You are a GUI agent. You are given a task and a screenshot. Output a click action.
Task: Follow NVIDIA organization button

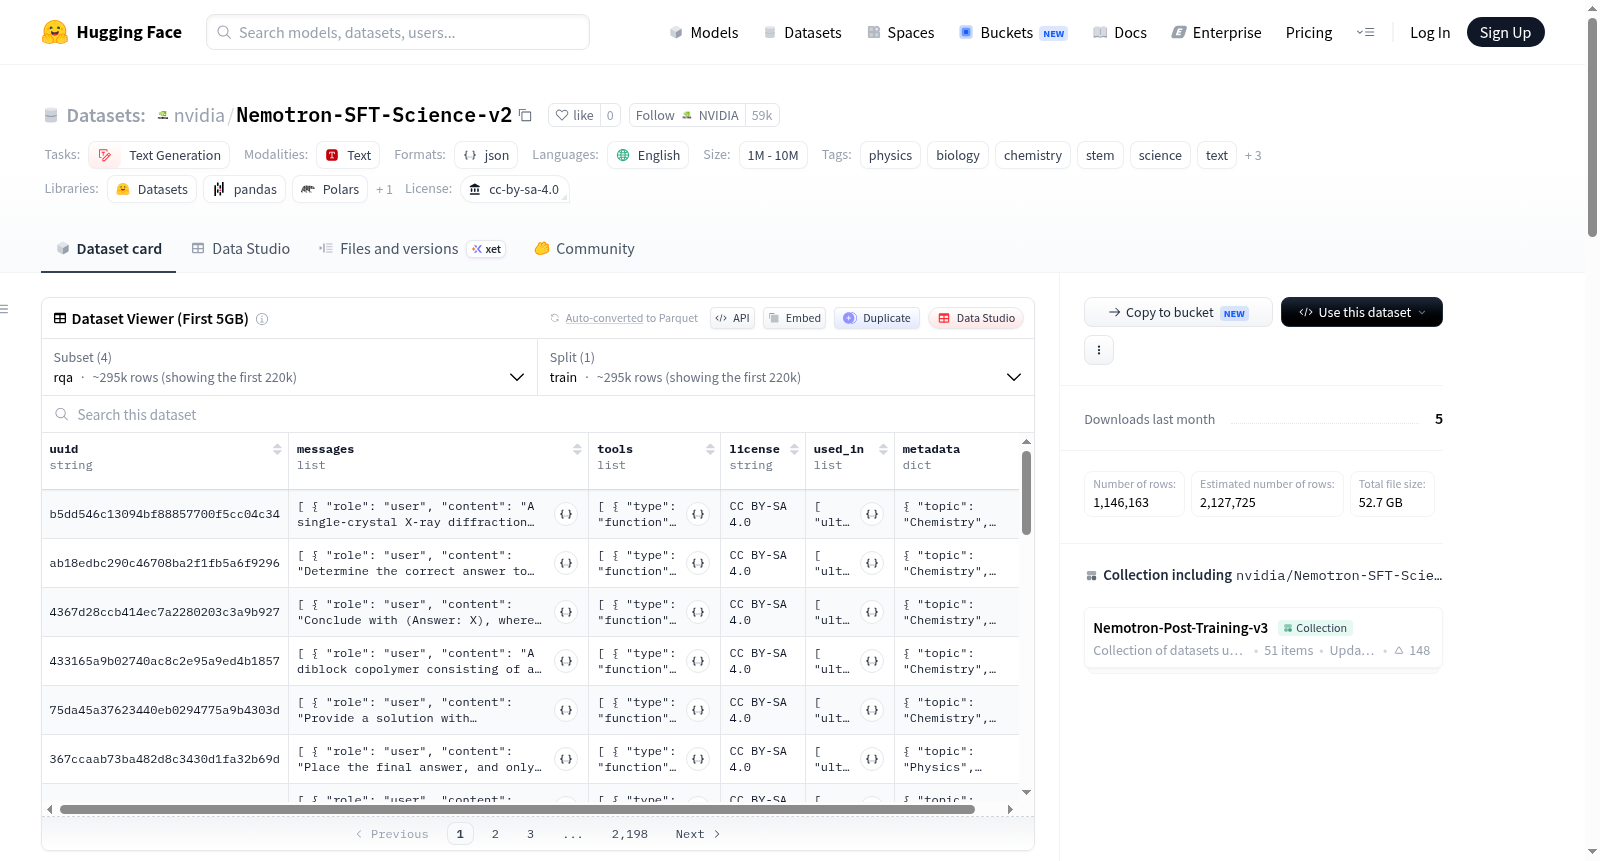coord(688,115)
